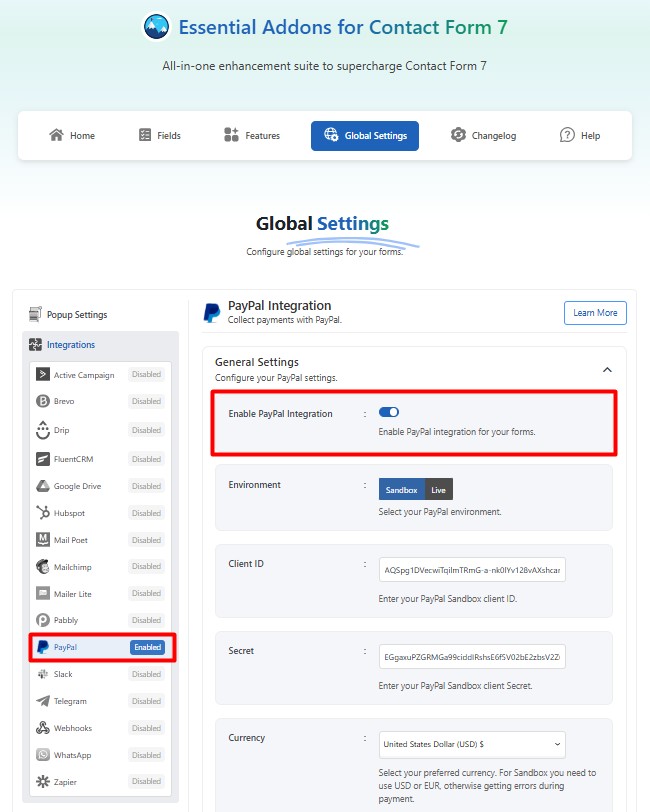The image size is (650, 812).
Task: Click the Mailchimp monkey icon
Action: [x=43, y=567]
